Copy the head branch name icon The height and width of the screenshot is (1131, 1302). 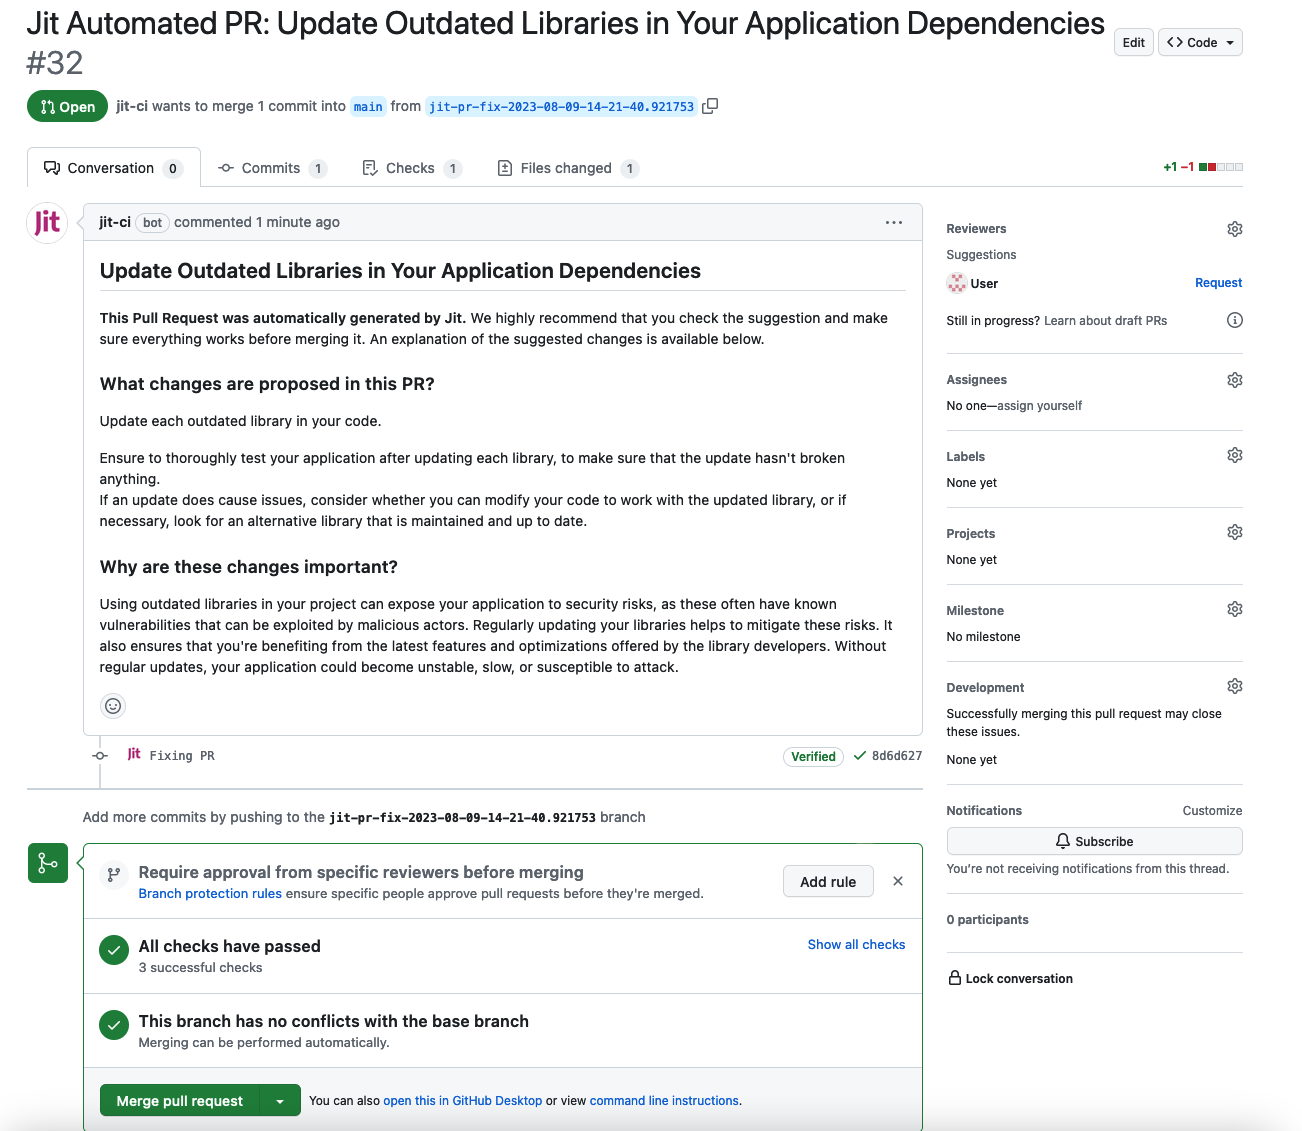(710, 106)
